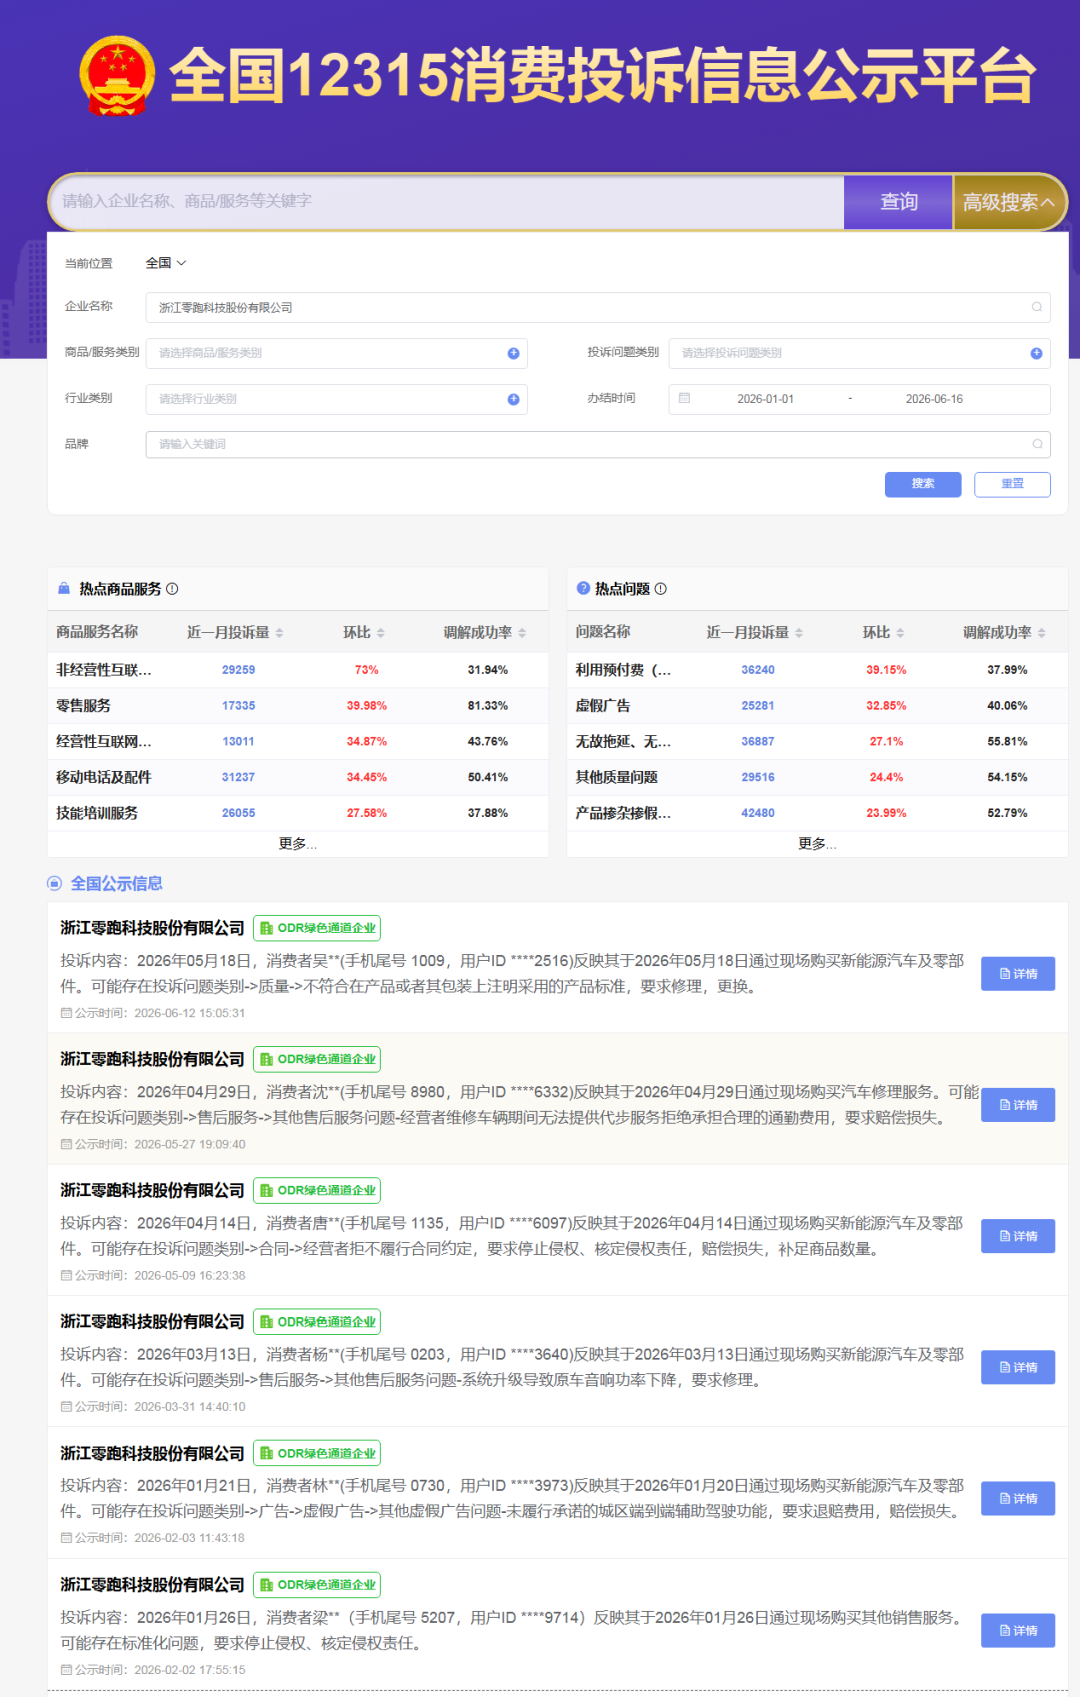Click the blue 搜索 button
Screen dimensions: 1080x1697
923,484
